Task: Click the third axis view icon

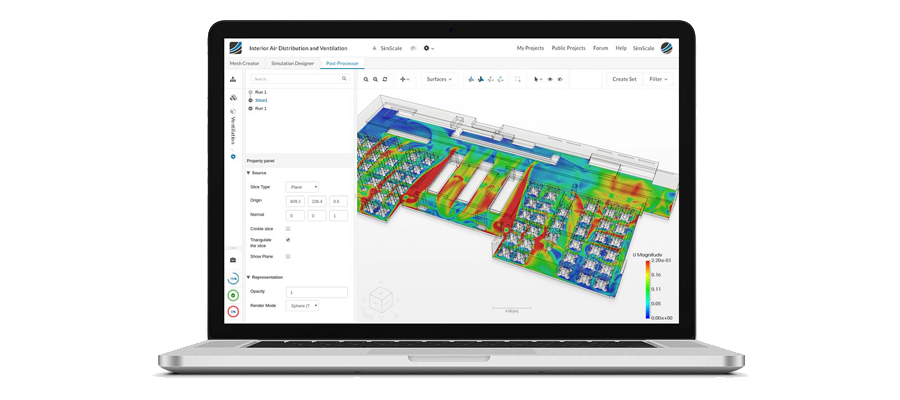Action: point(491,79)
